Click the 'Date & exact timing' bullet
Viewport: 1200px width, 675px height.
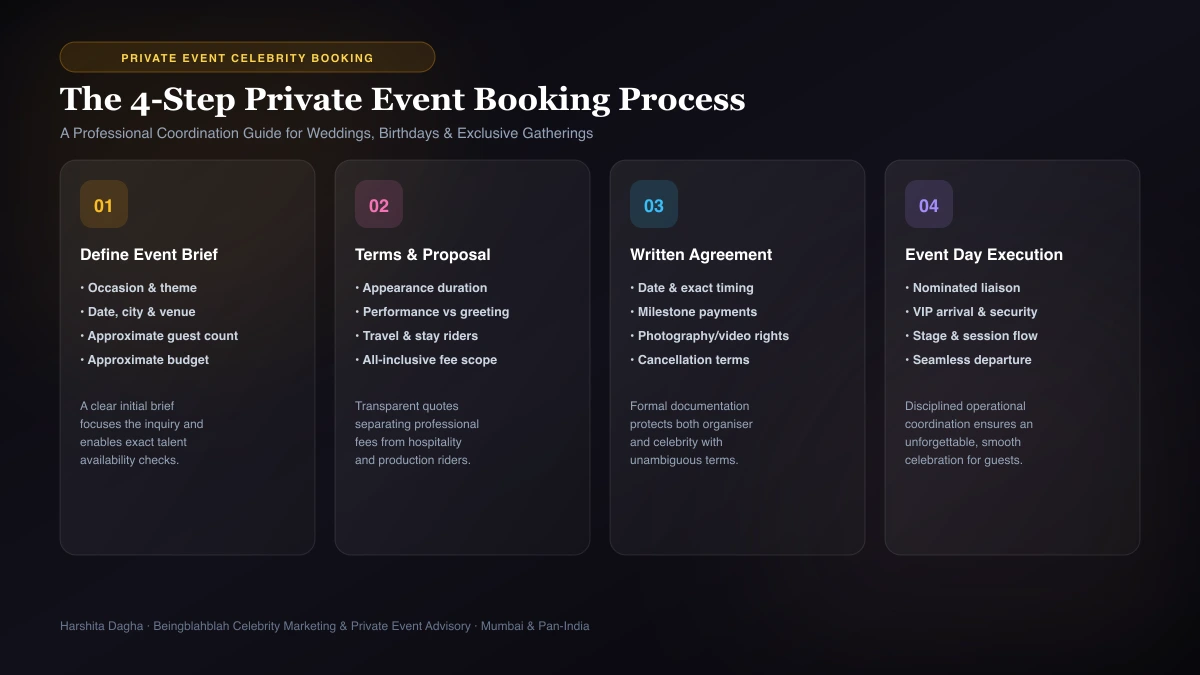click(692, 288)
